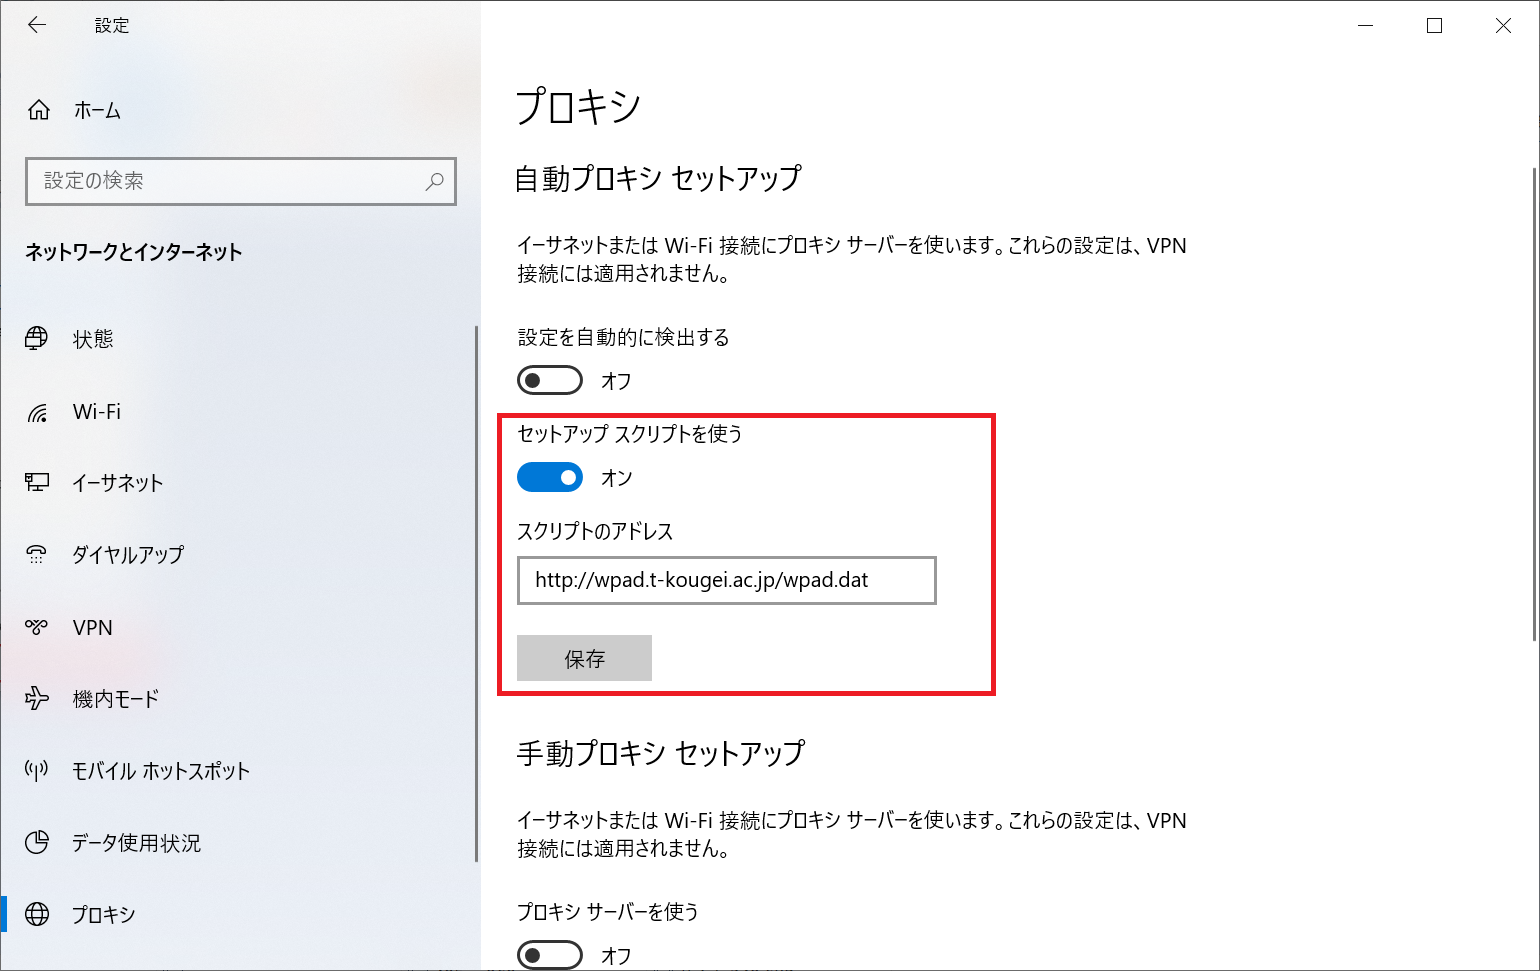Image resolution: width=1540 pixels, height=971 pixels.
Task: Click the Wi-Fi signal icon in the sidebar
Action: click(x=37, y=412)
